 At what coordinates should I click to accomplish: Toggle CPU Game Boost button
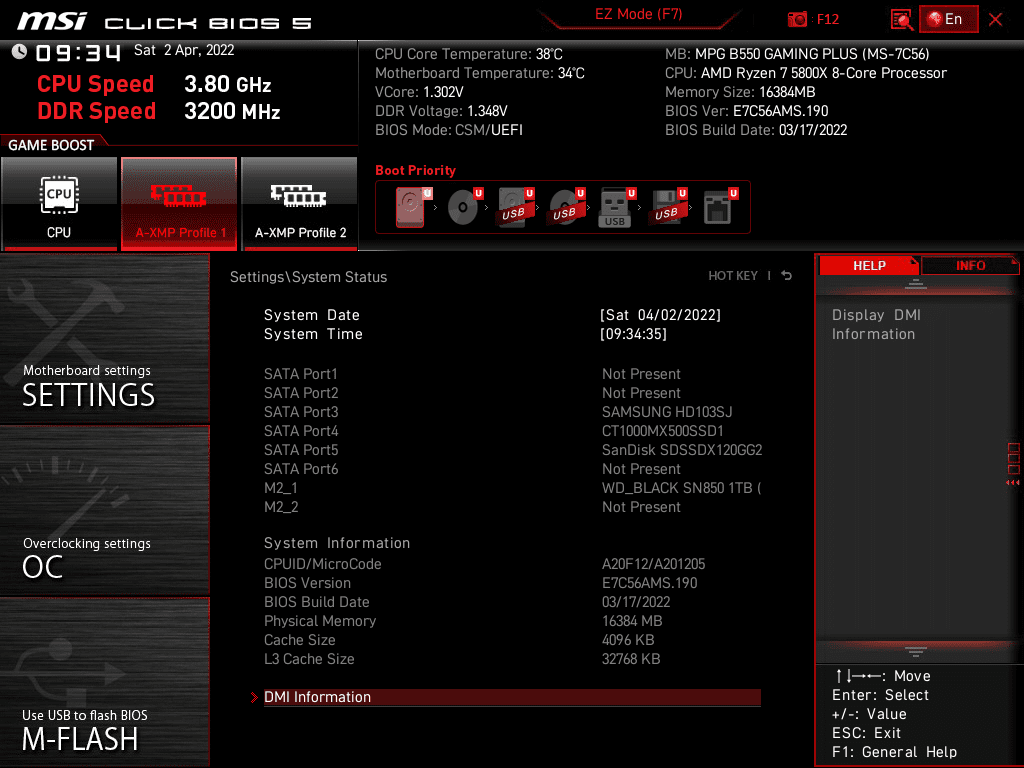59,203
